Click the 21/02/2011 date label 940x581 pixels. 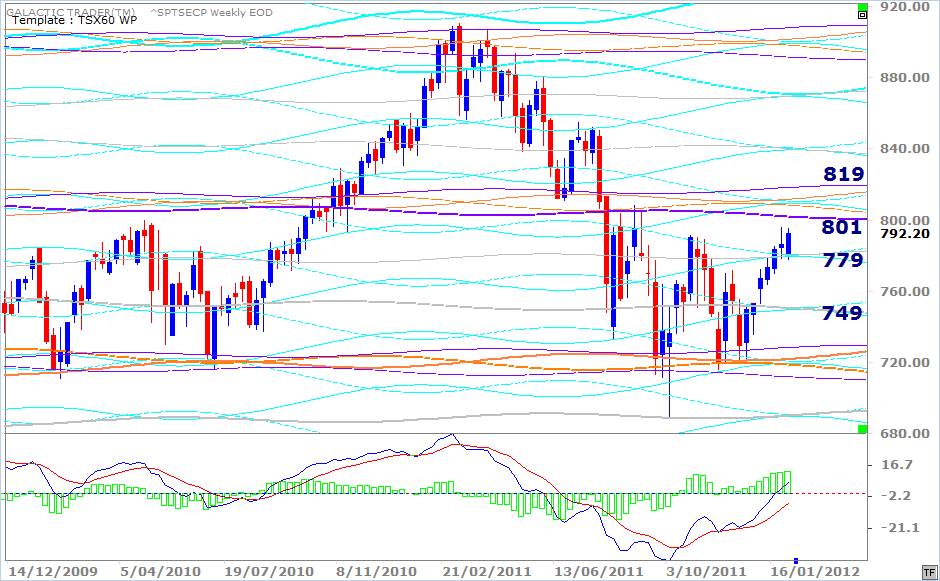pos(487,571)
